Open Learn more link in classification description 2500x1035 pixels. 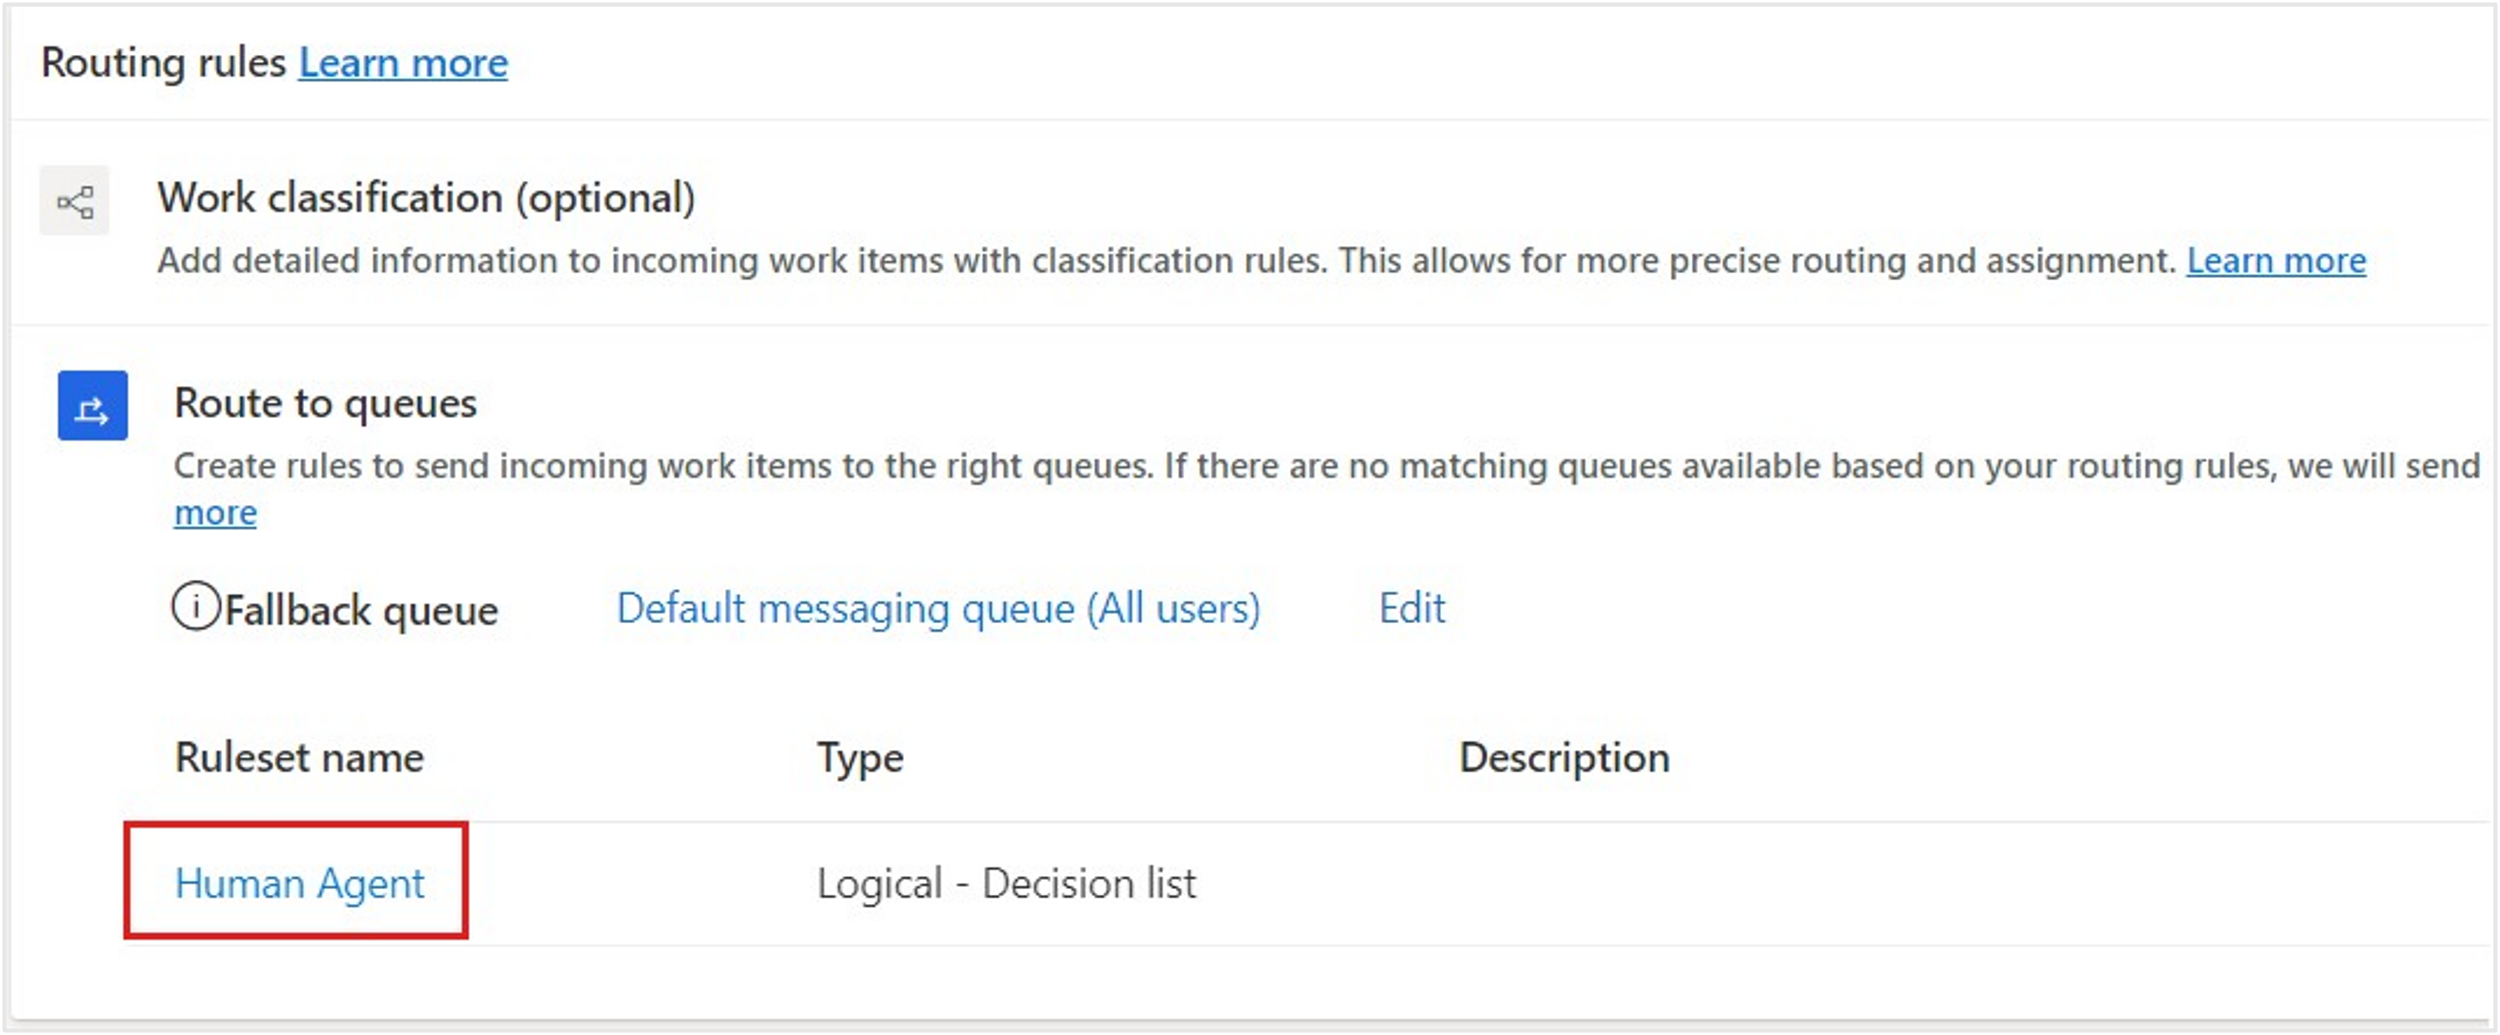[2276, 261]
